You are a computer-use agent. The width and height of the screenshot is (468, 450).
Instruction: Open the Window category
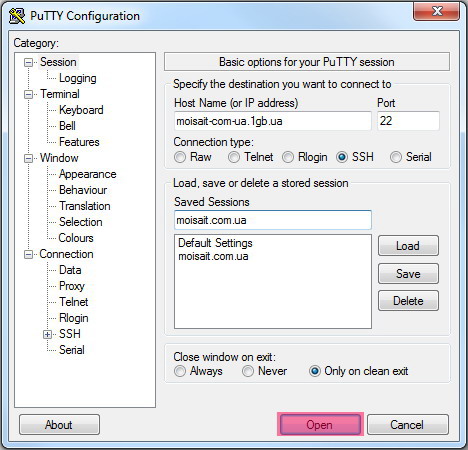click(x=59, y=158)
